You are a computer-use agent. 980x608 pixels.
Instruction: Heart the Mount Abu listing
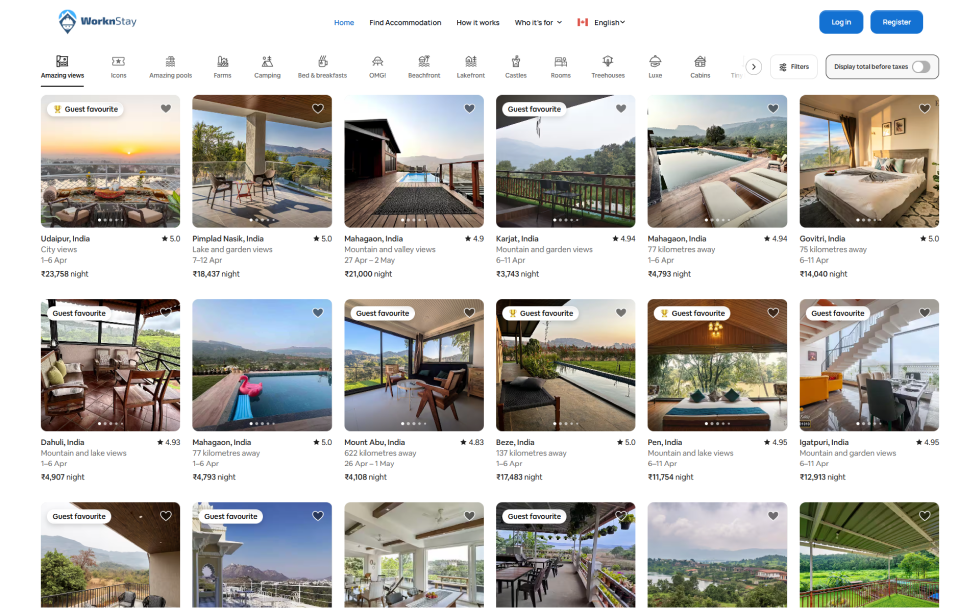(470, 313)
